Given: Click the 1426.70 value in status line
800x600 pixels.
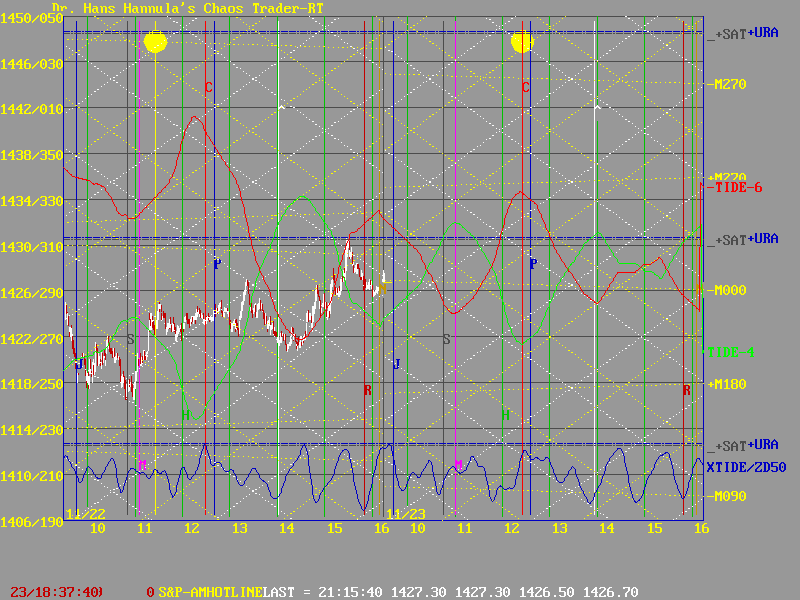Looking at the screenshot, I should pos(610,592).
